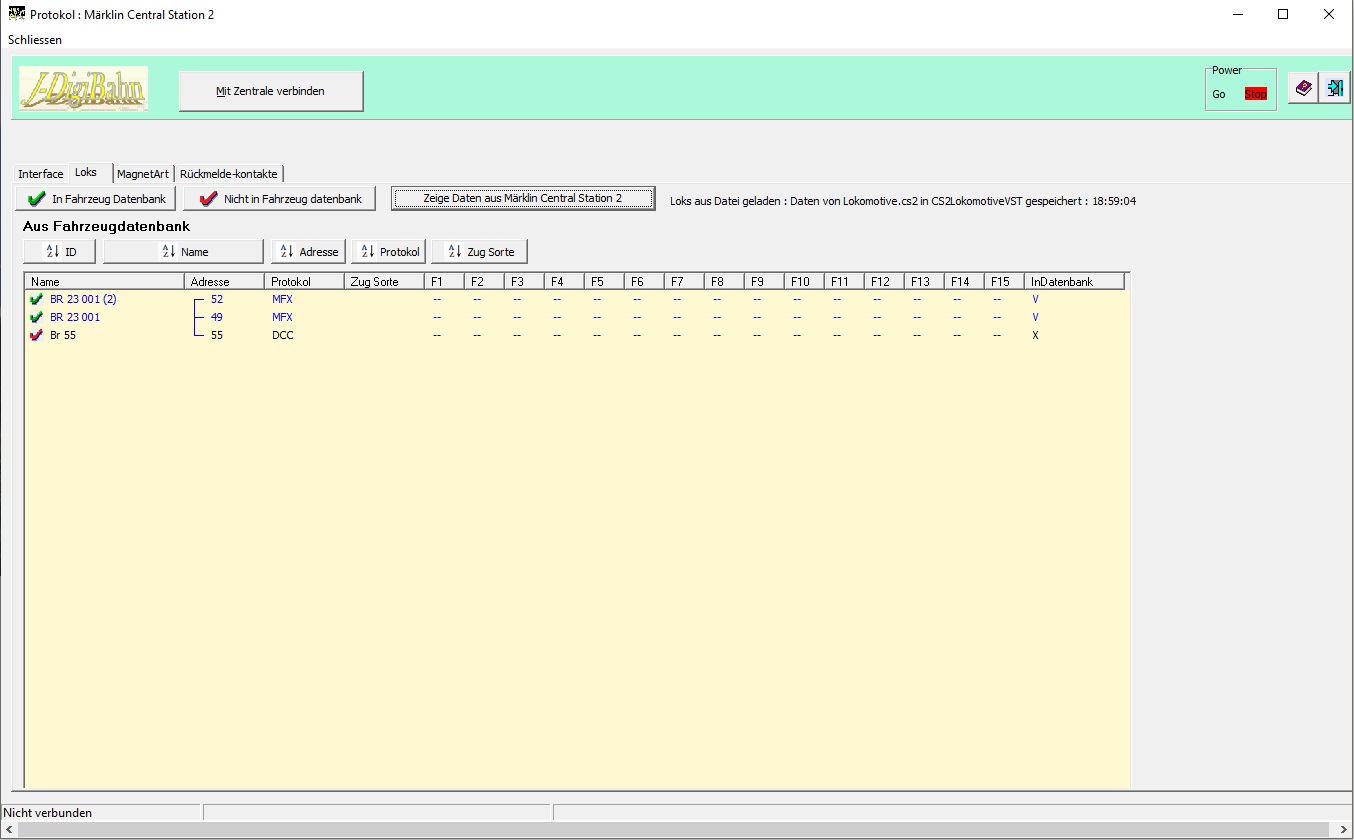Viewport: 1354px width, 840px height.
Task: Click the scrollbar right arrow
Action: click(1345, 830)
